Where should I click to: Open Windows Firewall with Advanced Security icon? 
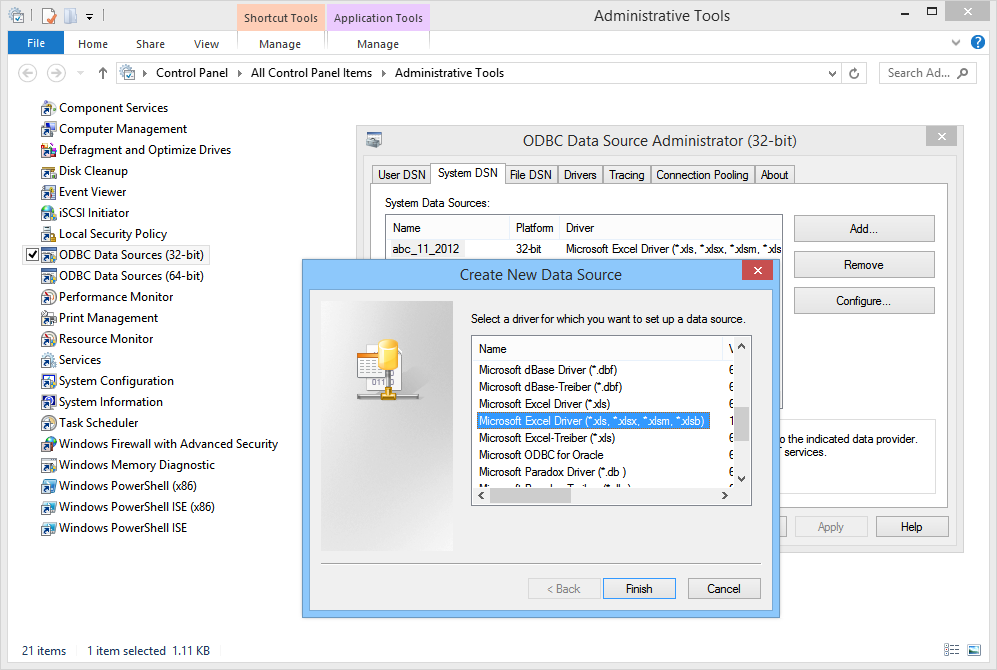48,444
